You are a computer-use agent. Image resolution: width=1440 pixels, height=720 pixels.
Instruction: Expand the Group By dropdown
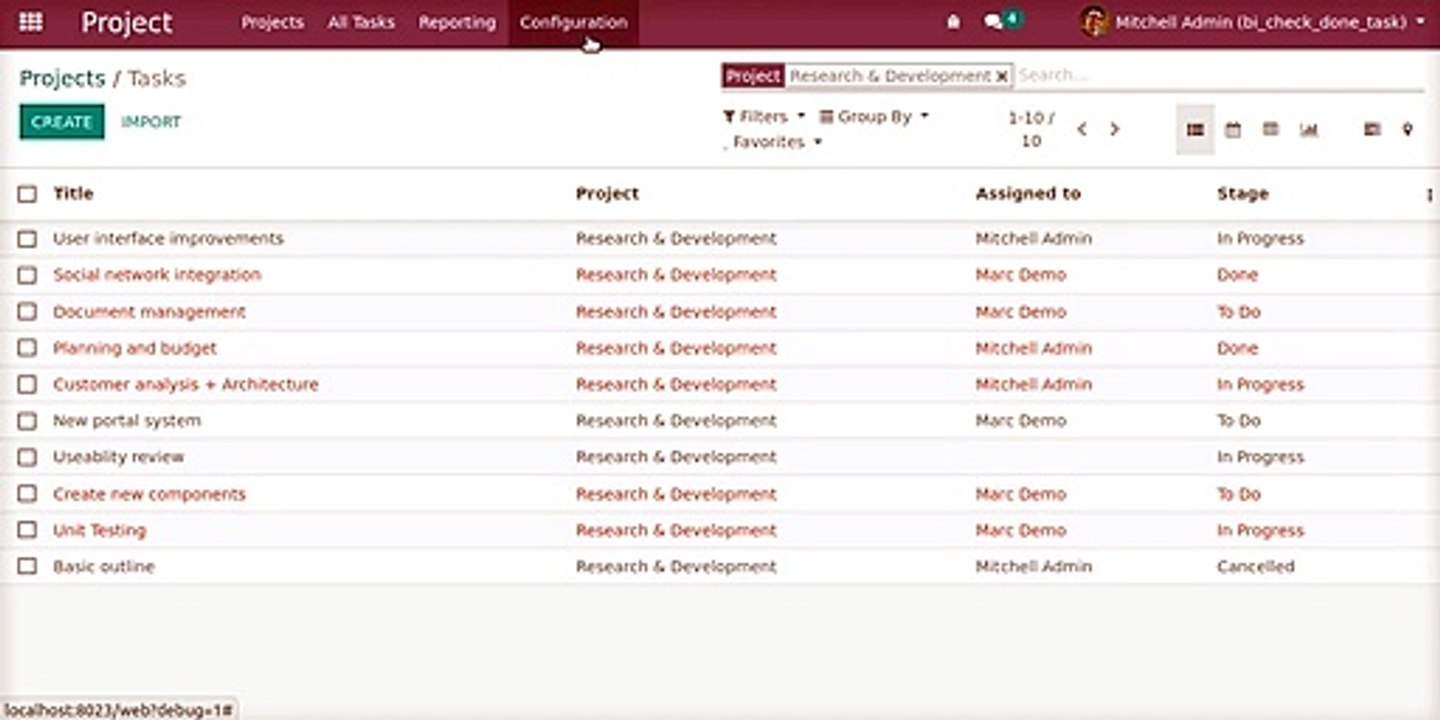[874, 117]
